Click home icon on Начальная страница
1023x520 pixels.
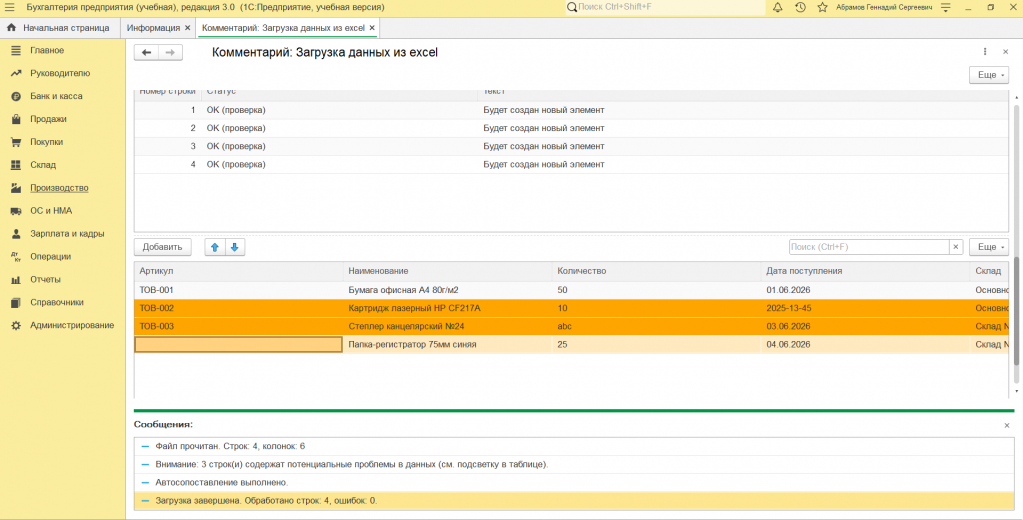(11, 28)
